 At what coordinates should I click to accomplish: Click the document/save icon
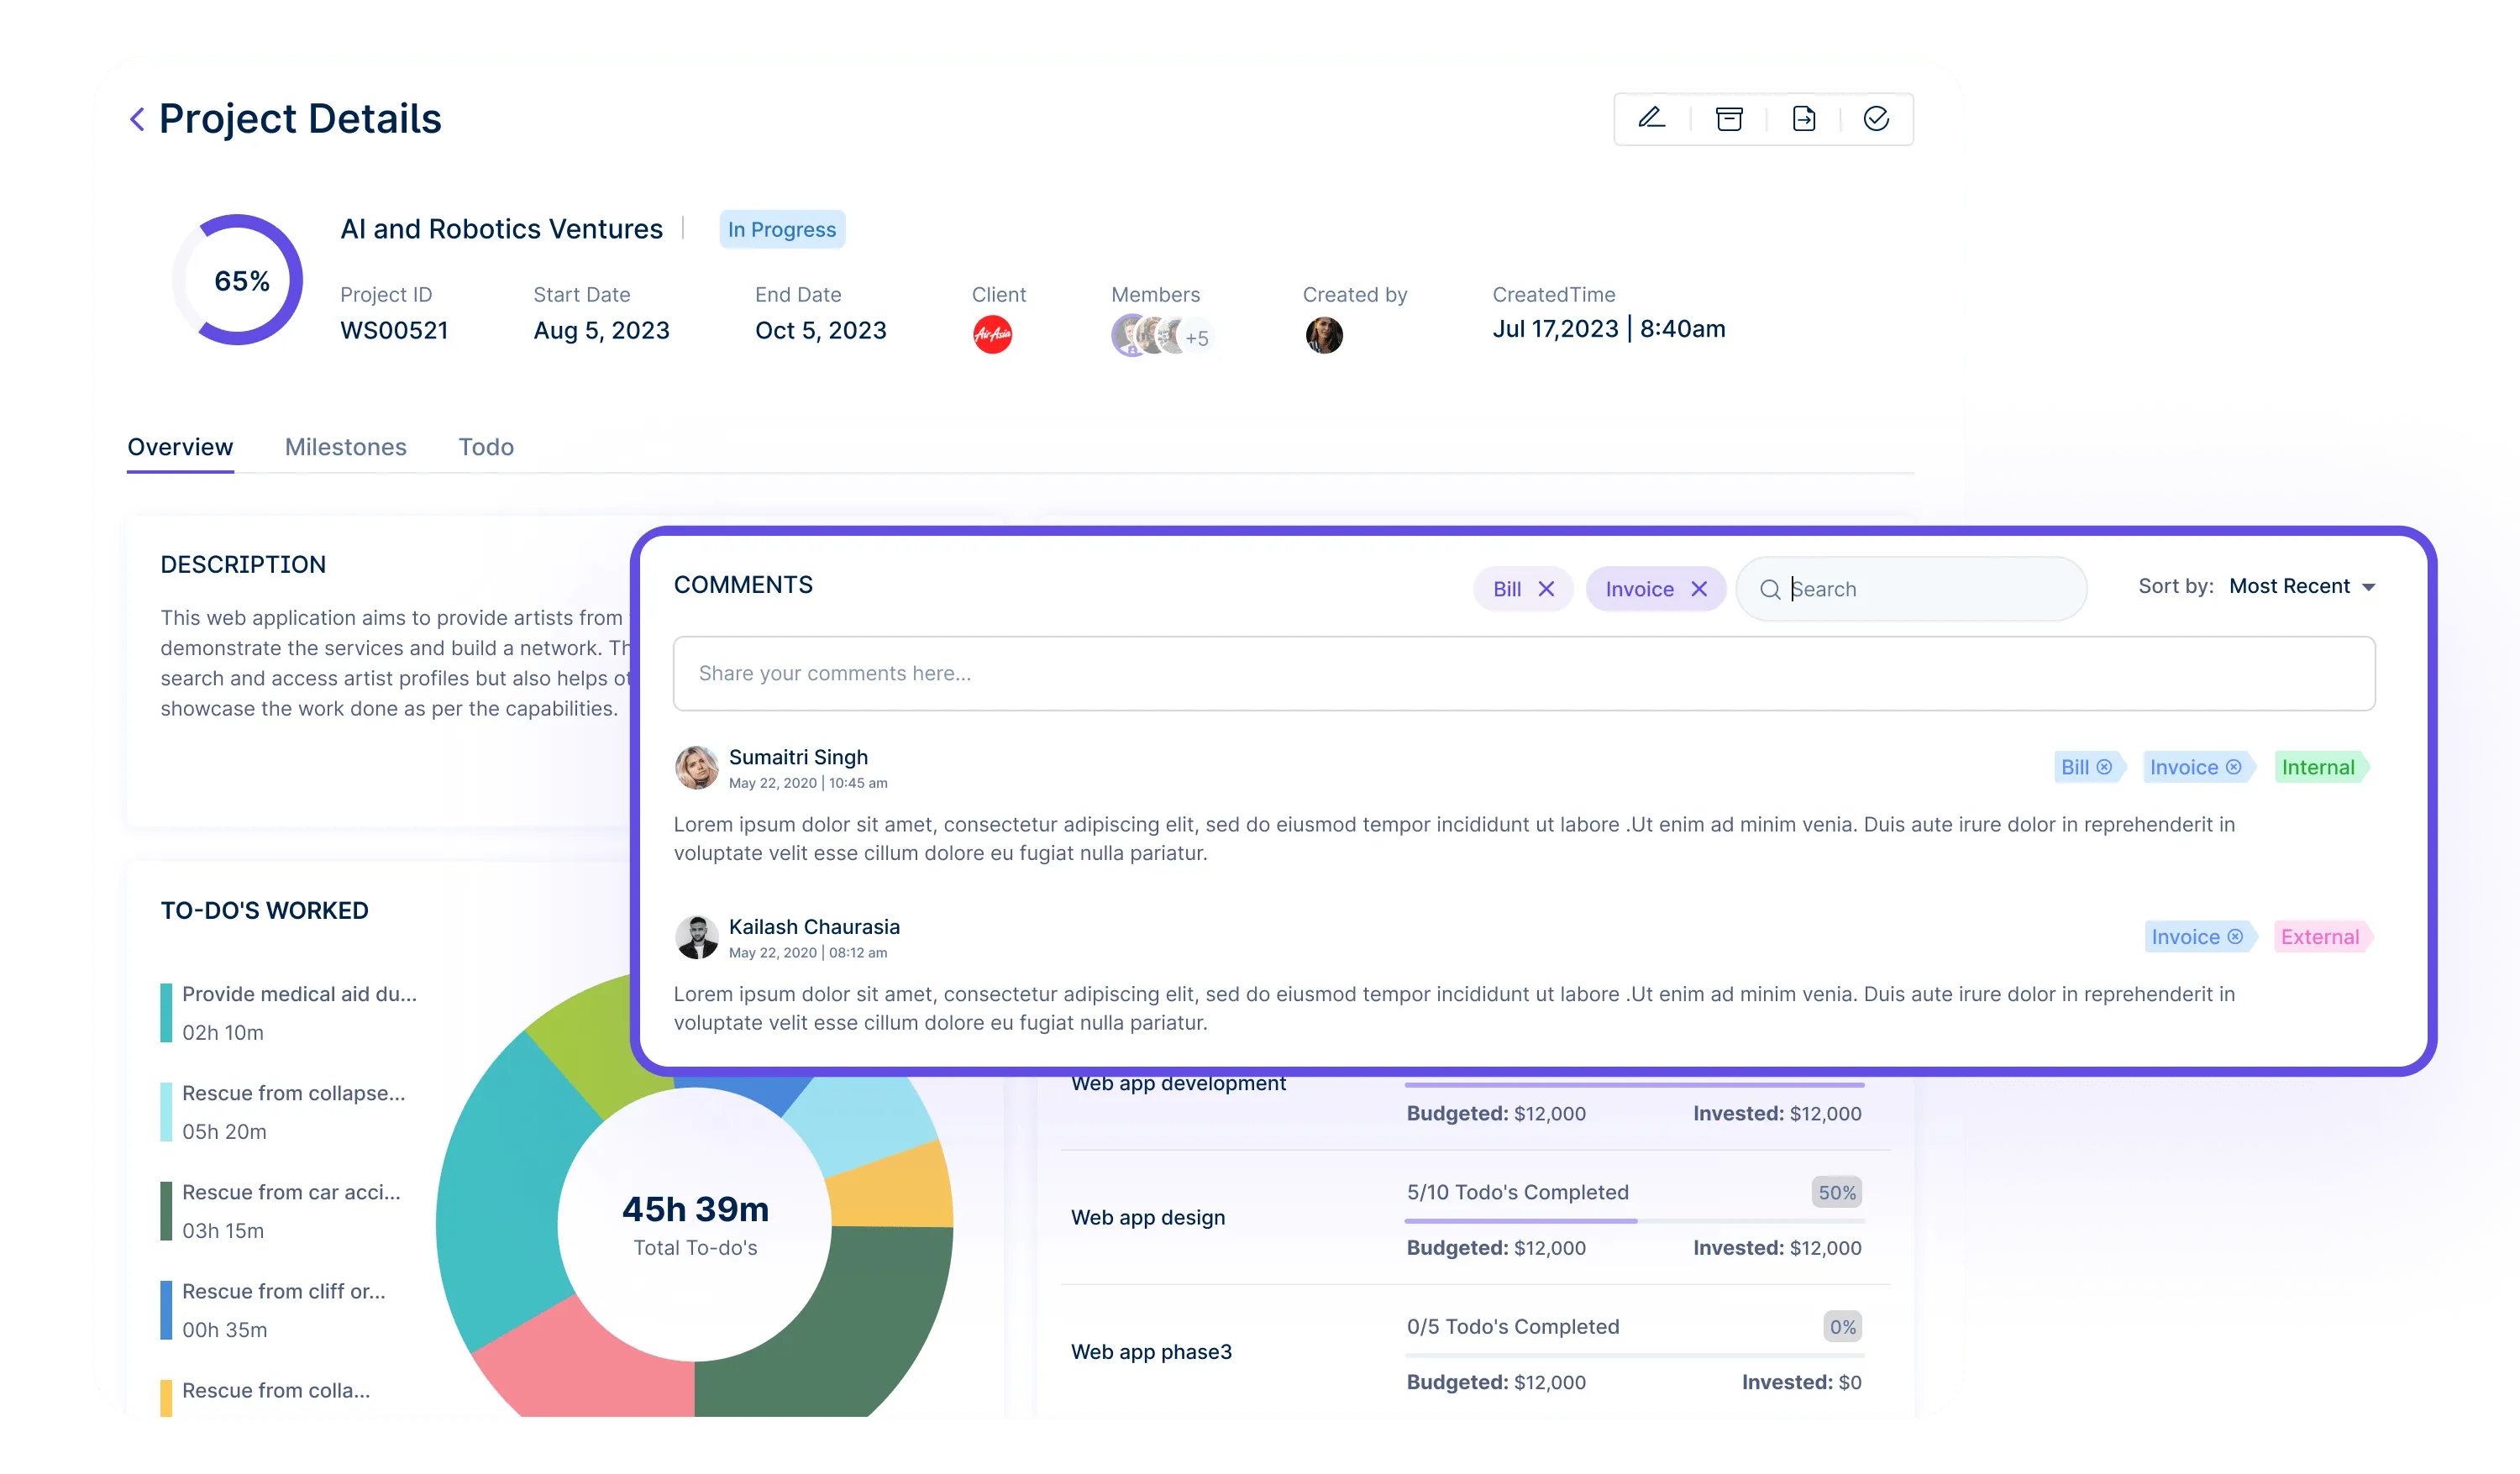(1803, 118)
